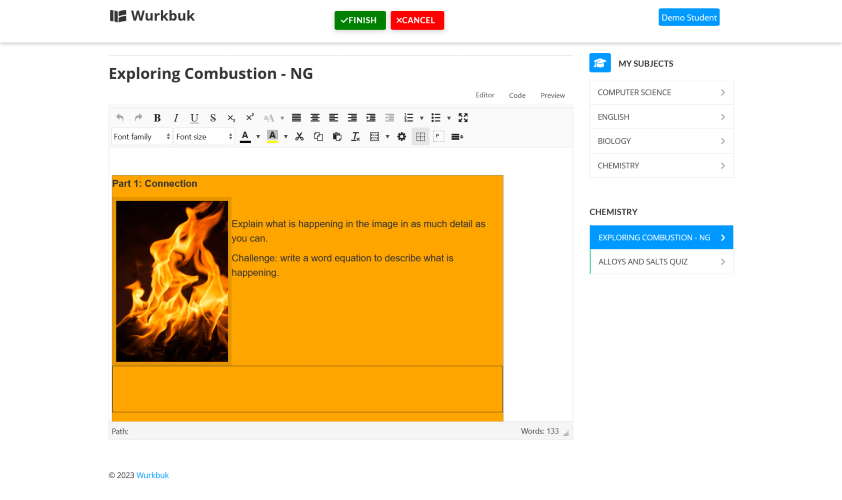Undo the last edit
Viewport: 842px width, 500px height.
tap(120, 118)
